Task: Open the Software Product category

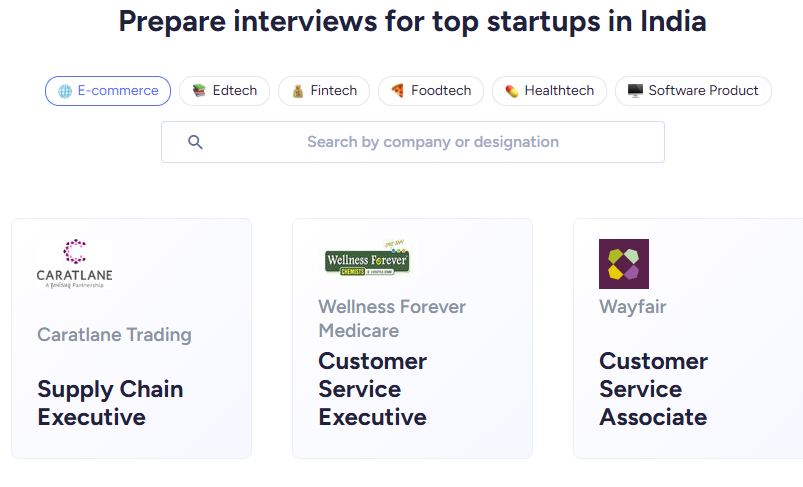Action: pos(693,91)
